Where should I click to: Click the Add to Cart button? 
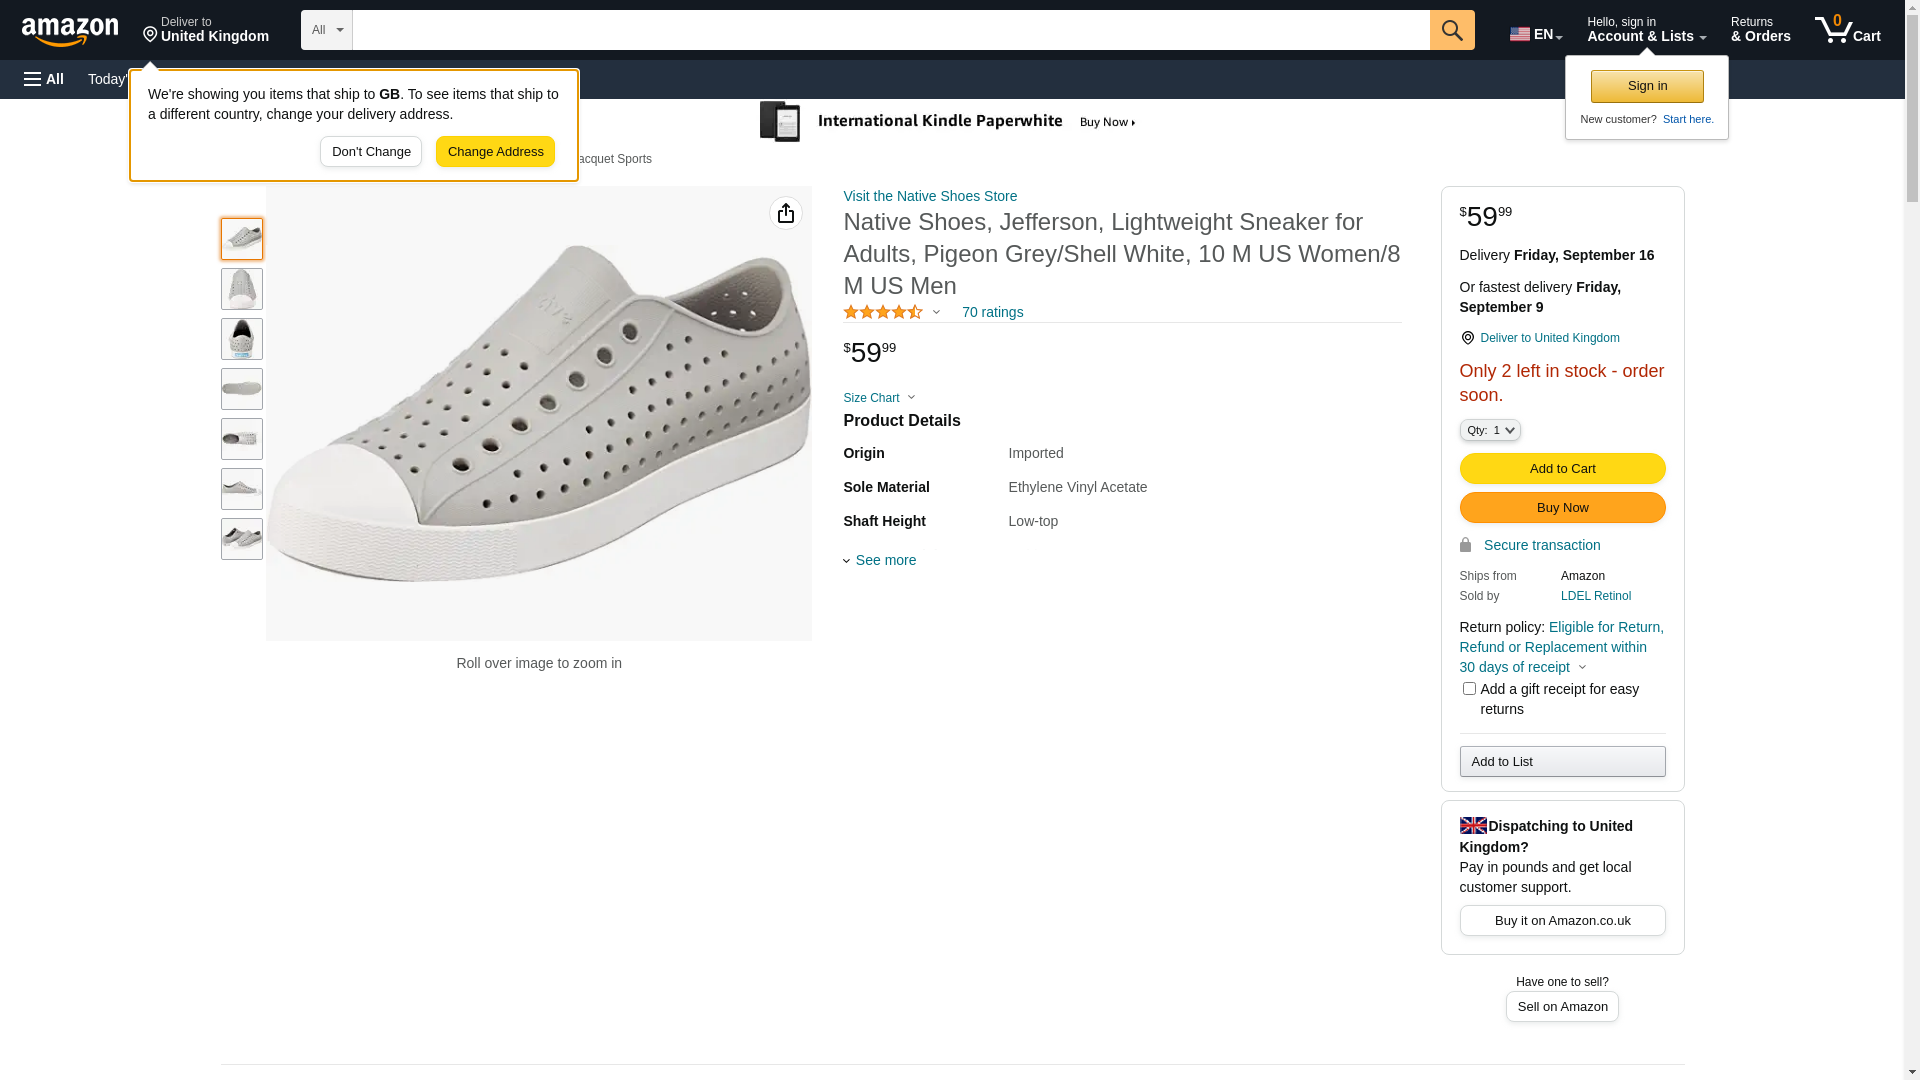[1562, 468]
